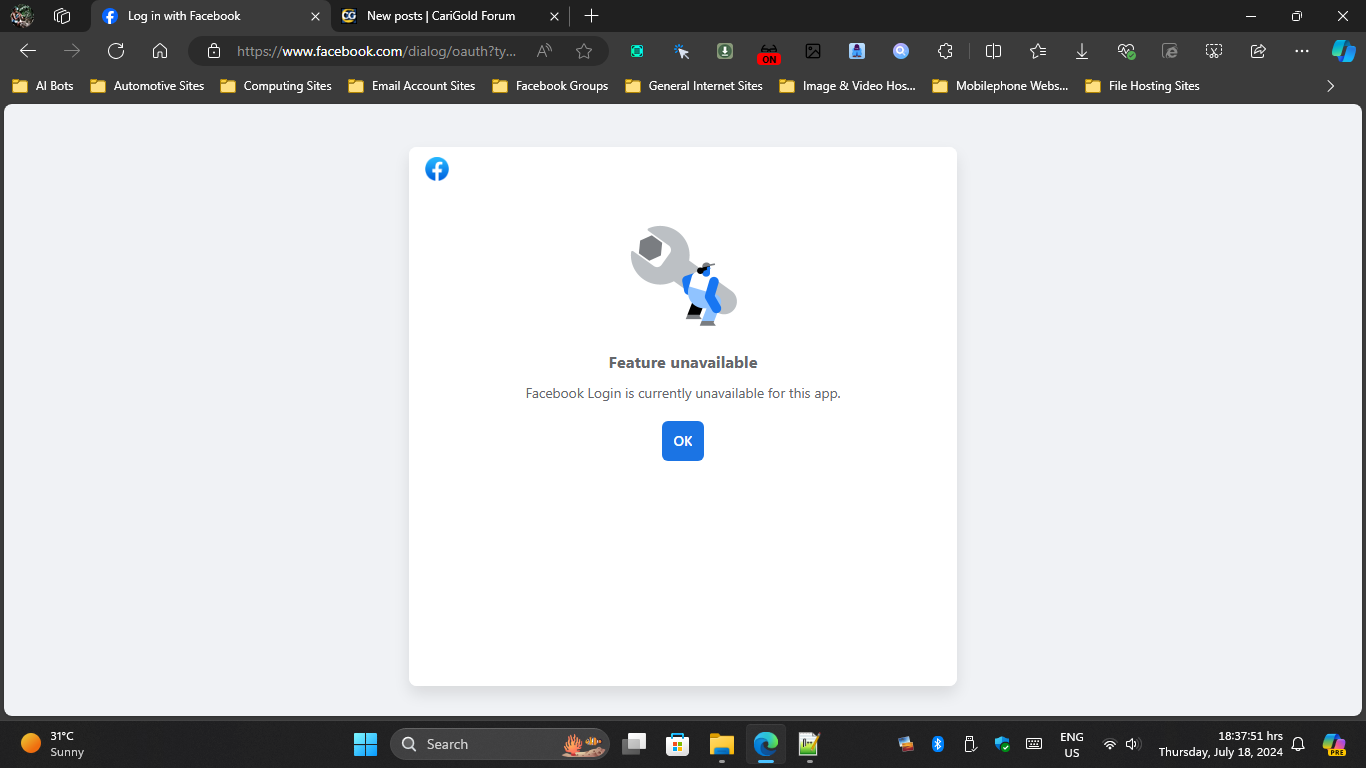Image resolution: width=1366 pixels, height=768 pixels.
Task: Click the OK button in the Facebook dialog
Action: (x=683, y=441)
